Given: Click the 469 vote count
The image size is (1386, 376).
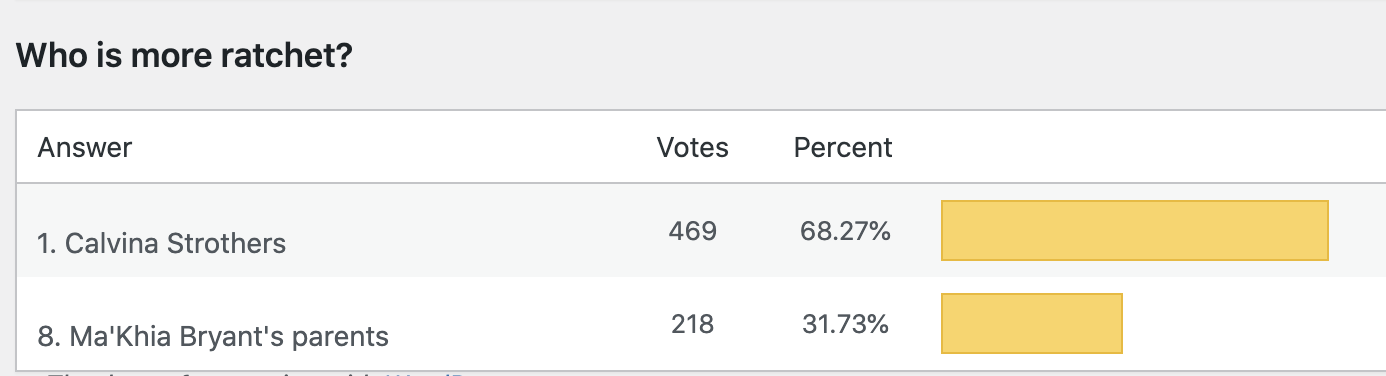Looking at the screenshot, I should point(693,231).
